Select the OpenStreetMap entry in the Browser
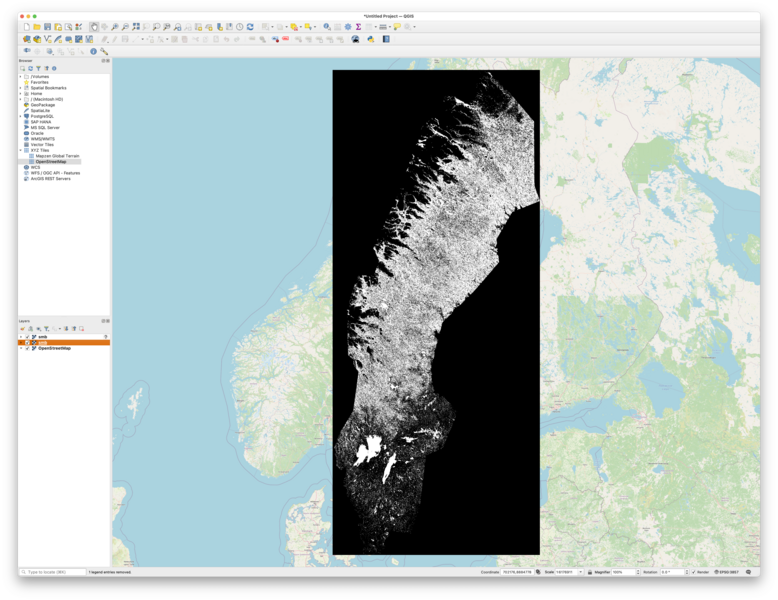This screenshot has height=600, width=778. click(x=51, y=162)
